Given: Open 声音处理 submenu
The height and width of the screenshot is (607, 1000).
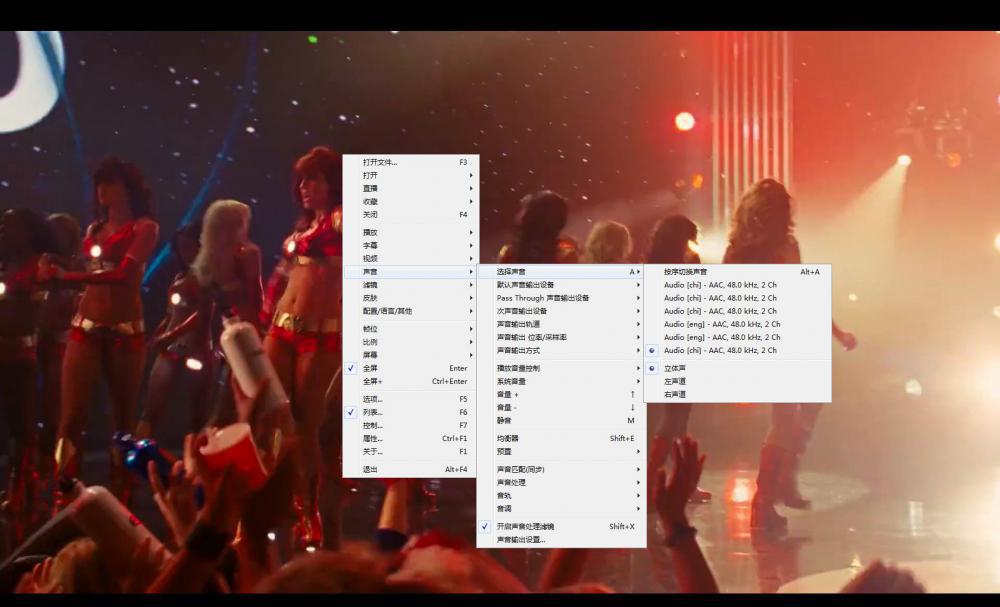Looking at the screenshot, I should (561, 483).
